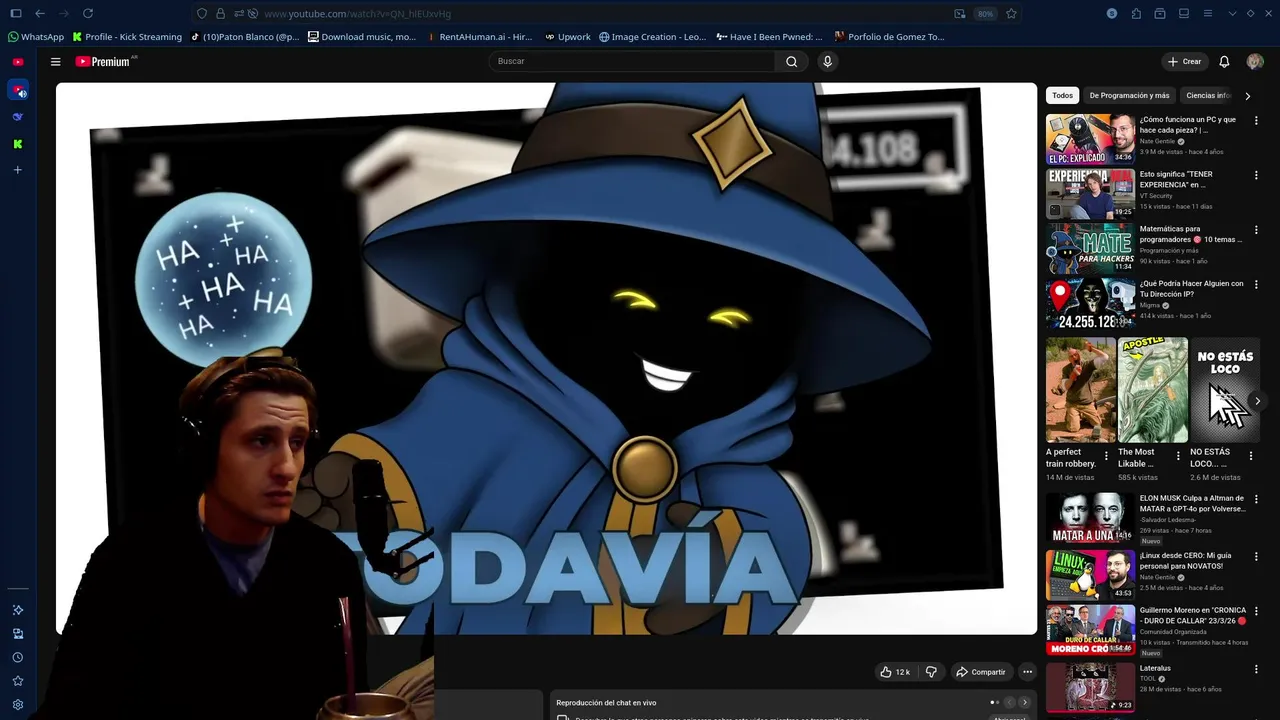Open options for A perfect train robbery short
Image resolution: width=1280 pixels, height=720 pixels.
coord(1106,456)
